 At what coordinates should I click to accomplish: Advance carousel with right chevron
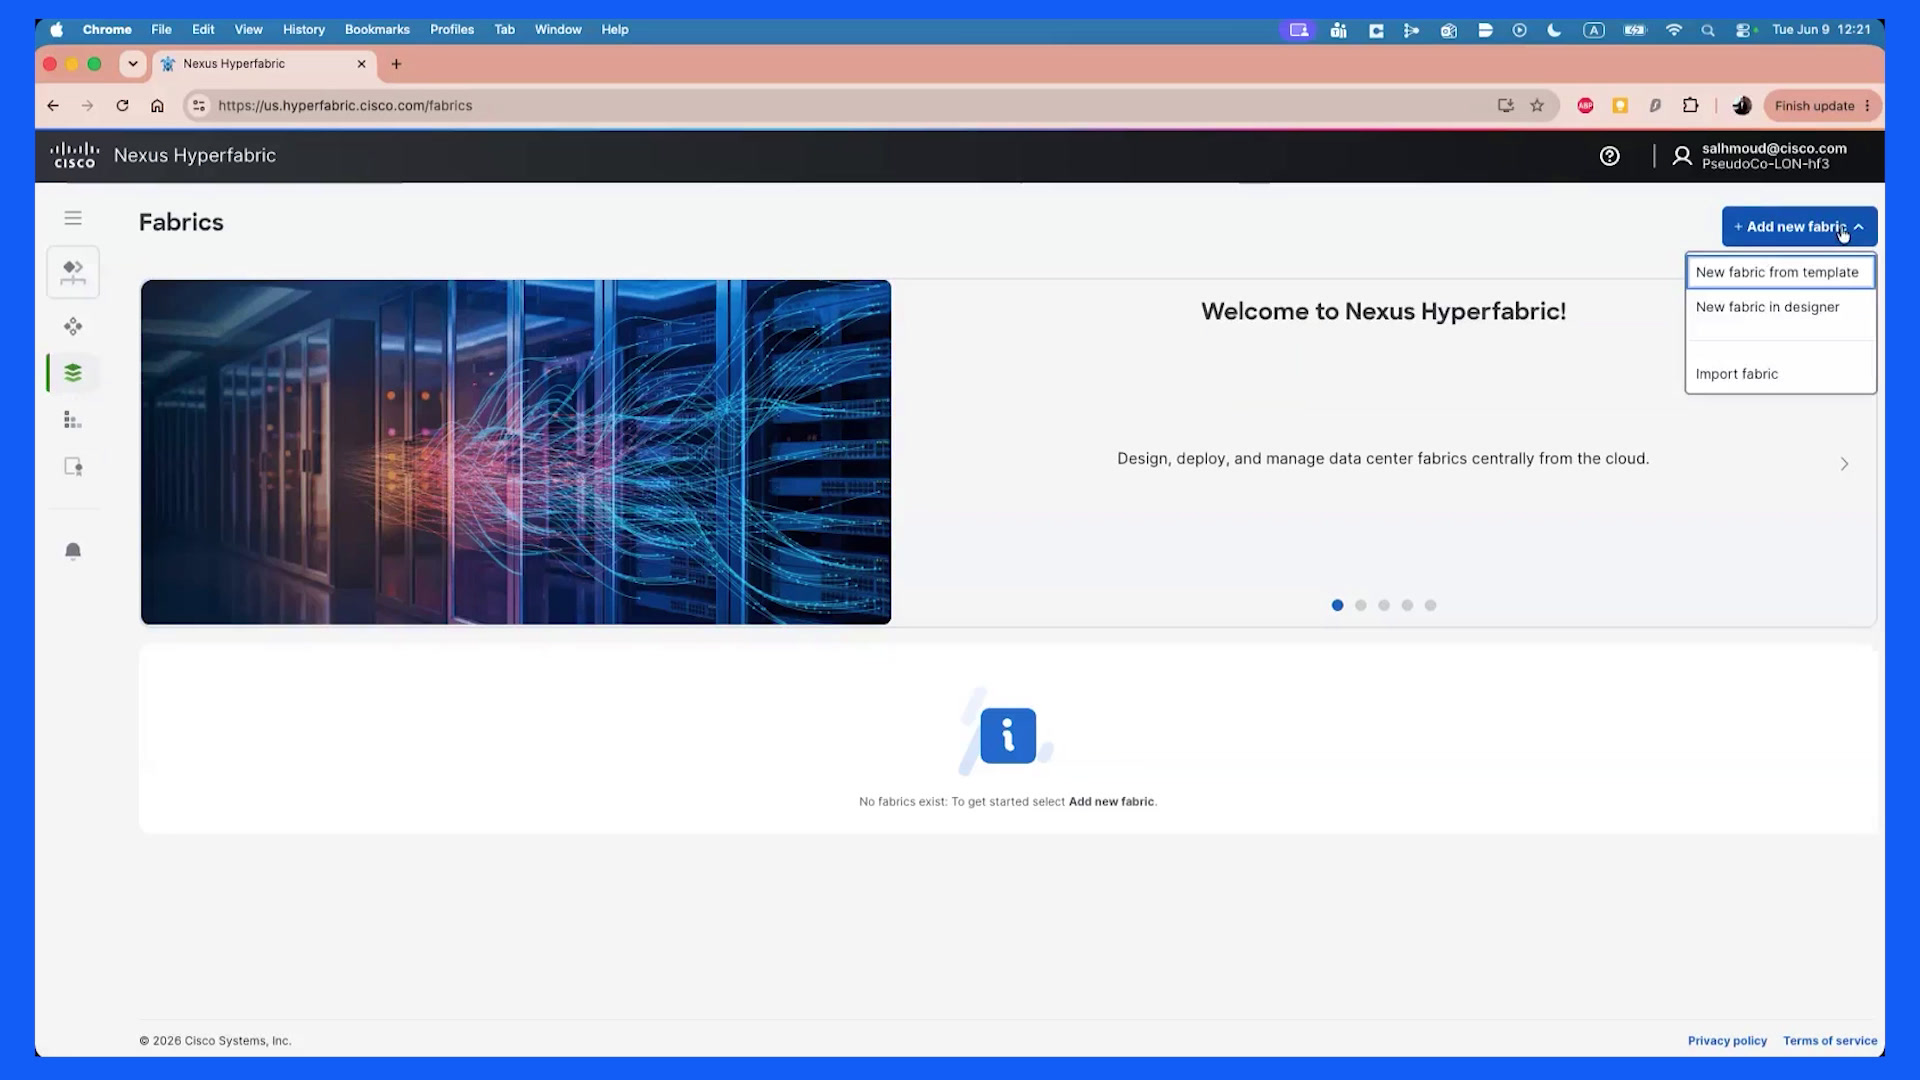(1844, 464)
